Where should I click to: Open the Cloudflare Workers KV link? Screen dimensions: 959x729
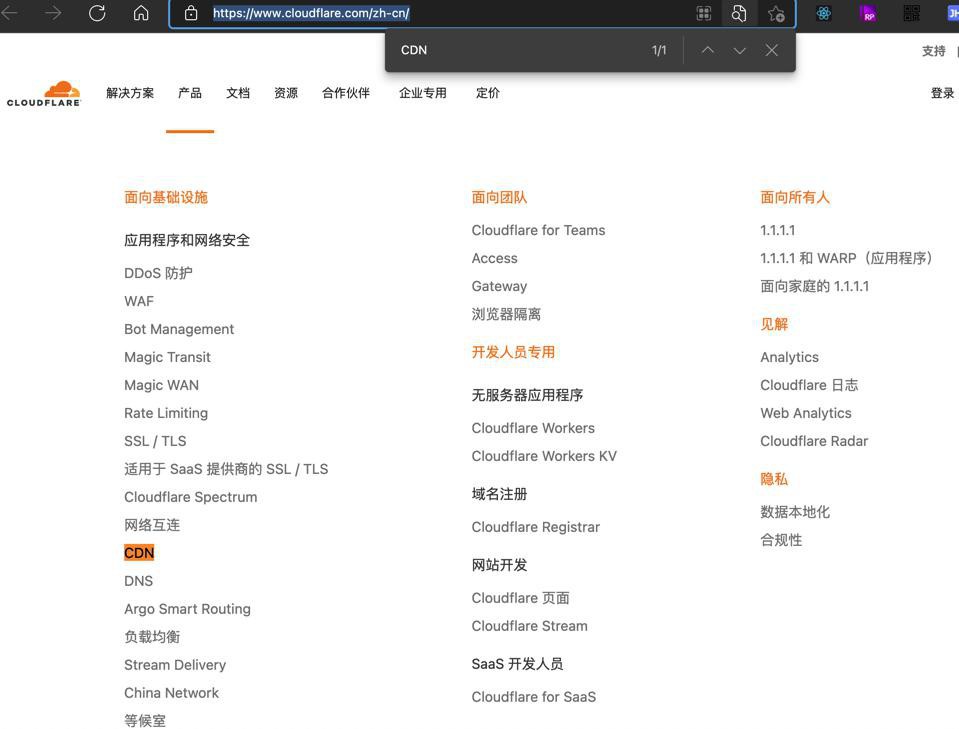pyautogui.click(x=544, y=456)
